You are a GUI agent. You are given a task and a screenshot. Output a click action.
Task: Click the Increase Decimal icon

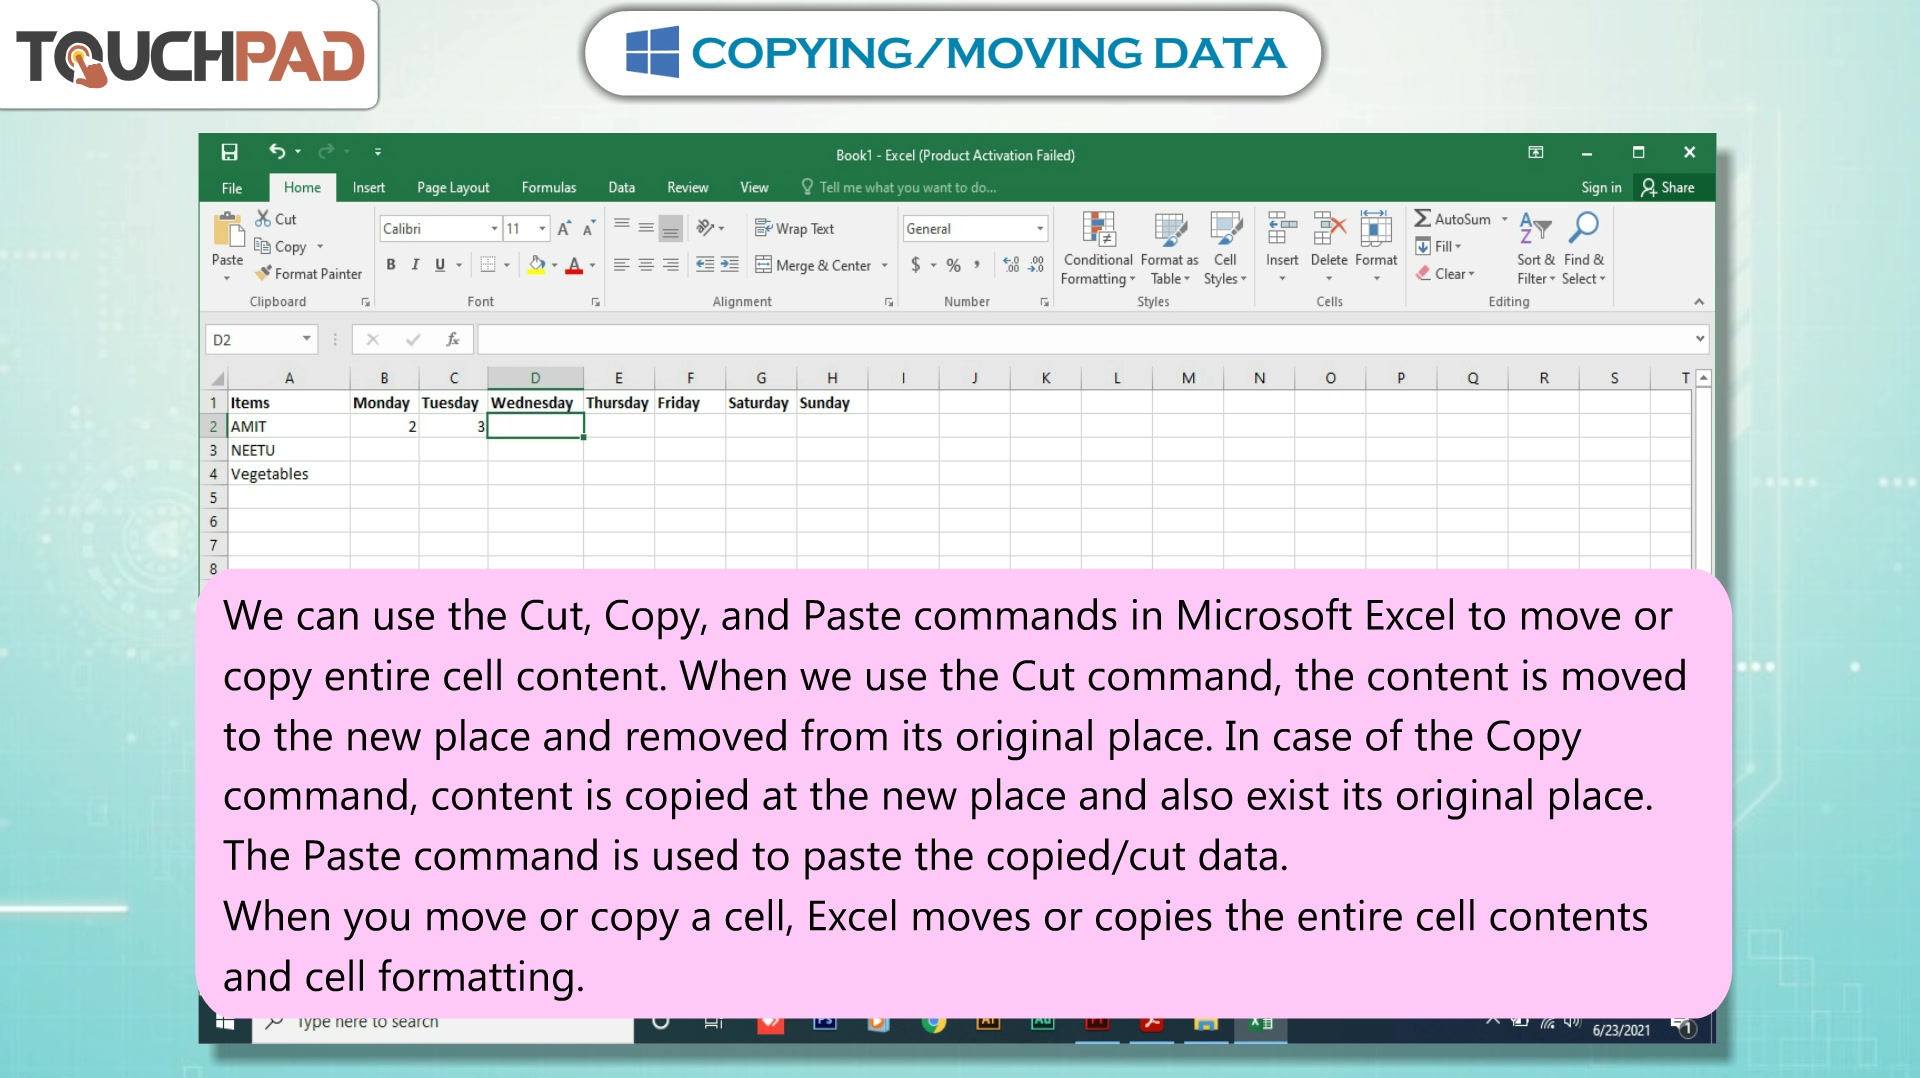click(x=1011, y=265)
